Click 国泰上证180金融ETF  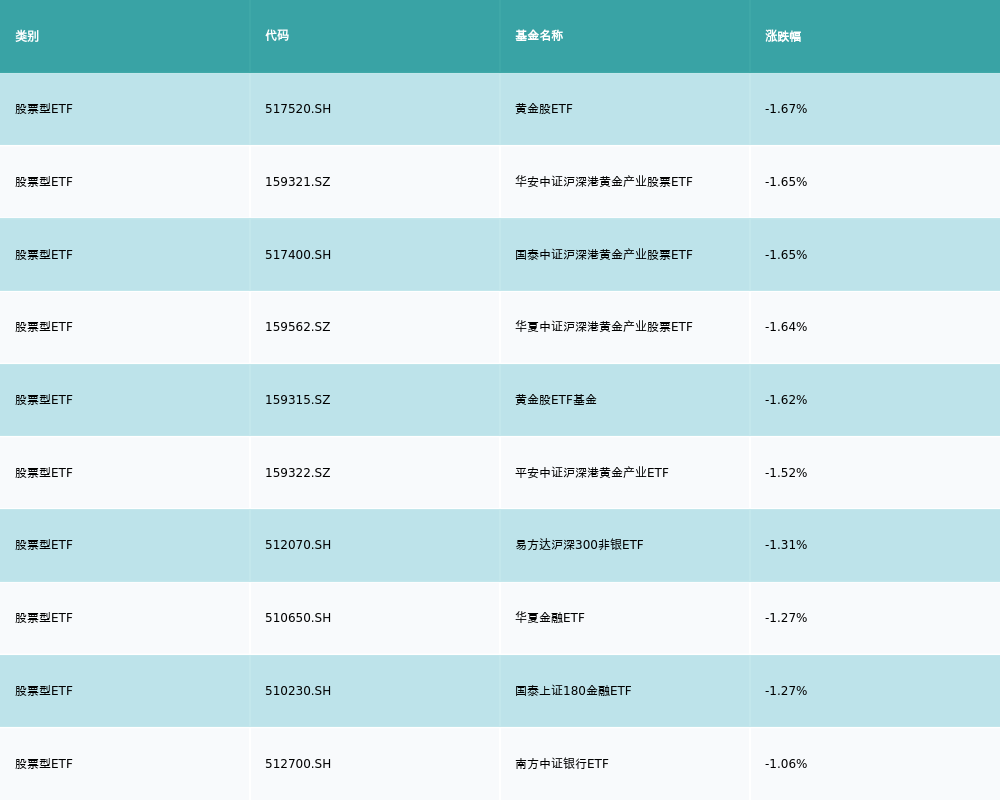click(573, 691)
